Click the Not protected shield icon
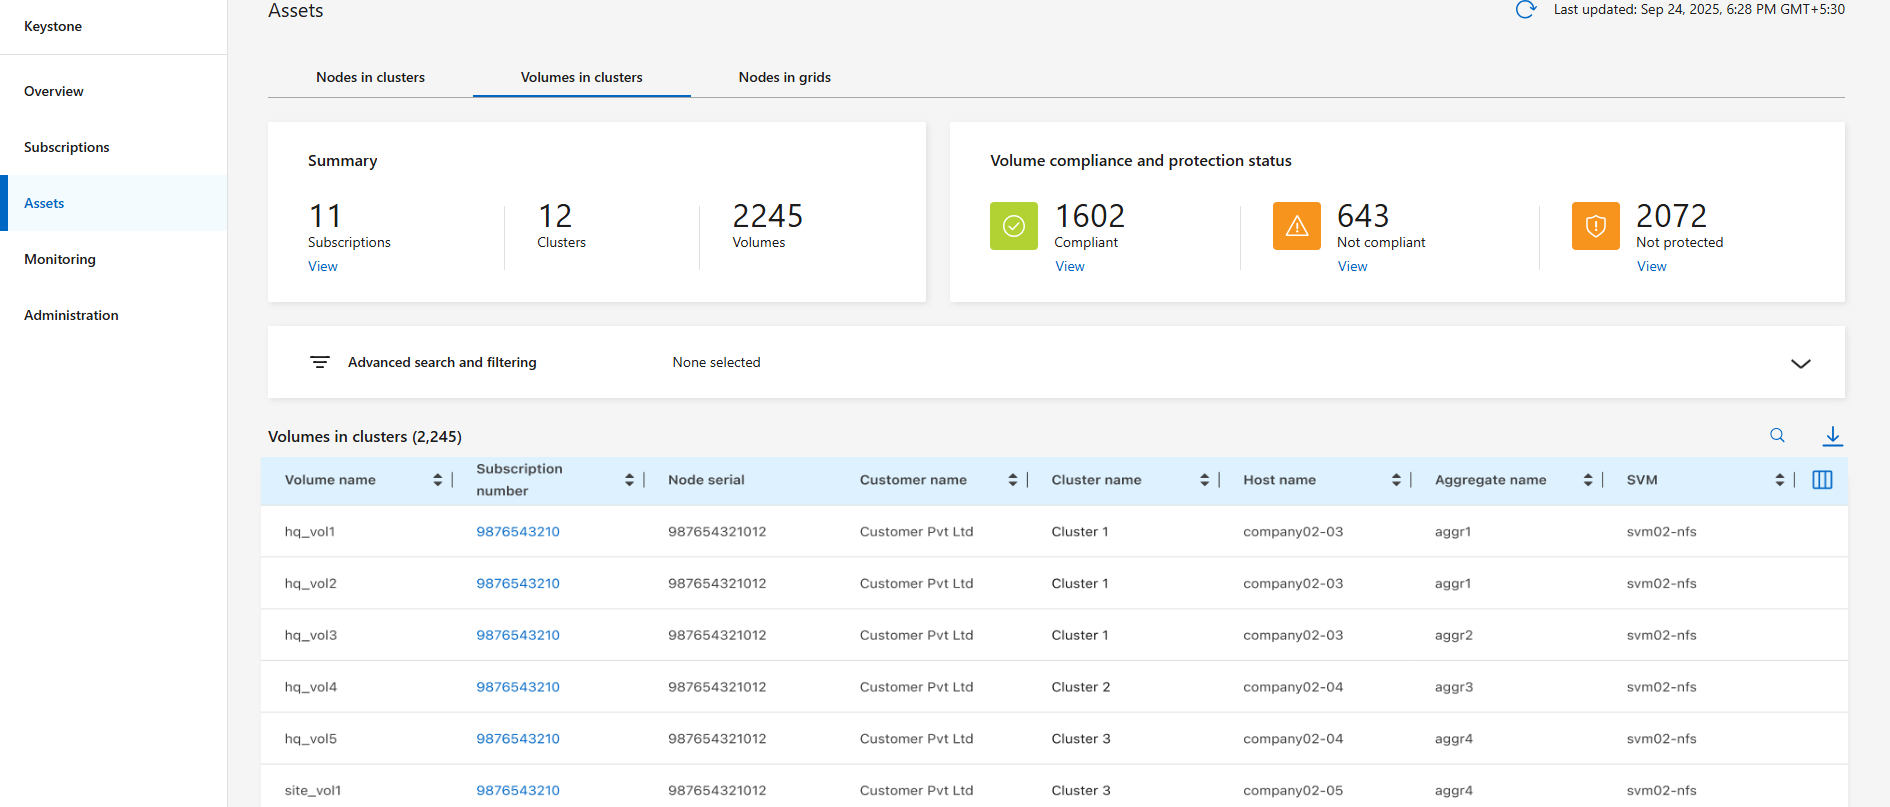 point(1595,226)
